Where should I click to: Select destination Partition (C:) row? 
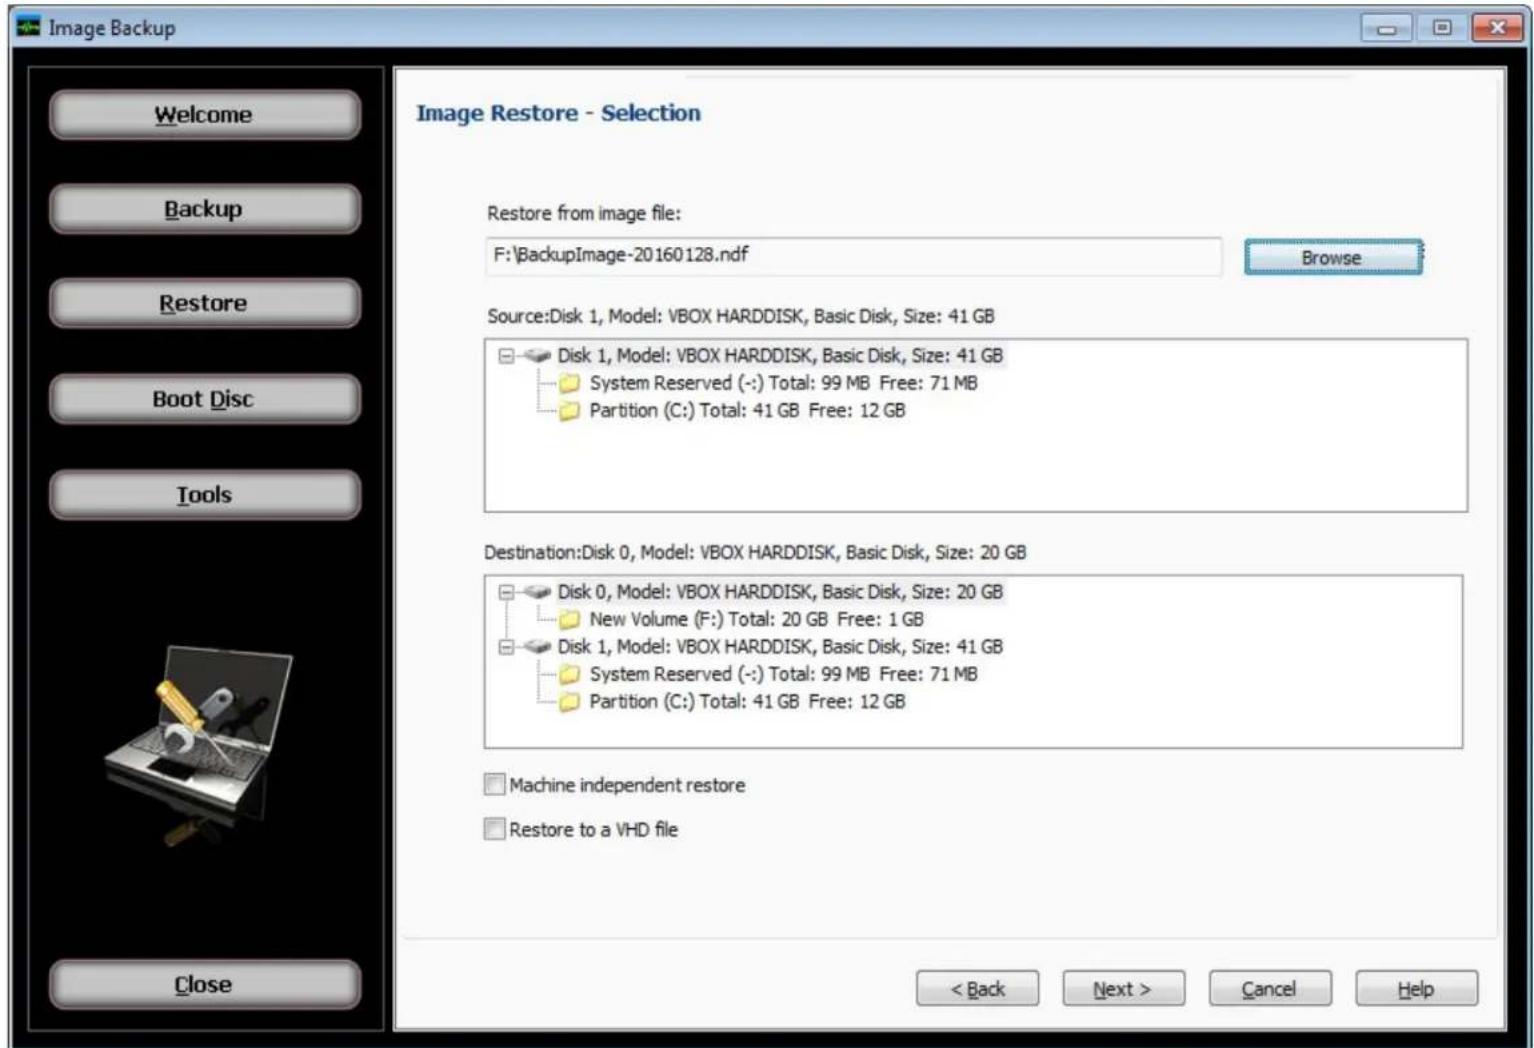pos(747,702)
